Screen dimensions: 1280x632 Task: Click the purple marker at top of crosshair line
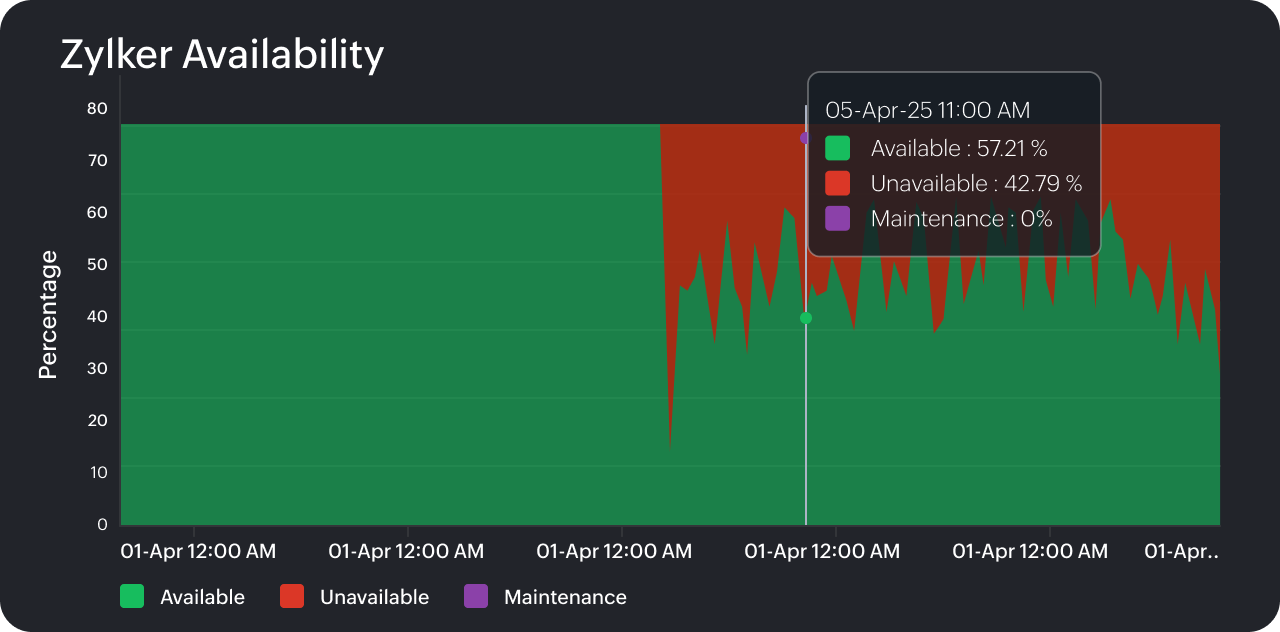point(805,137)
